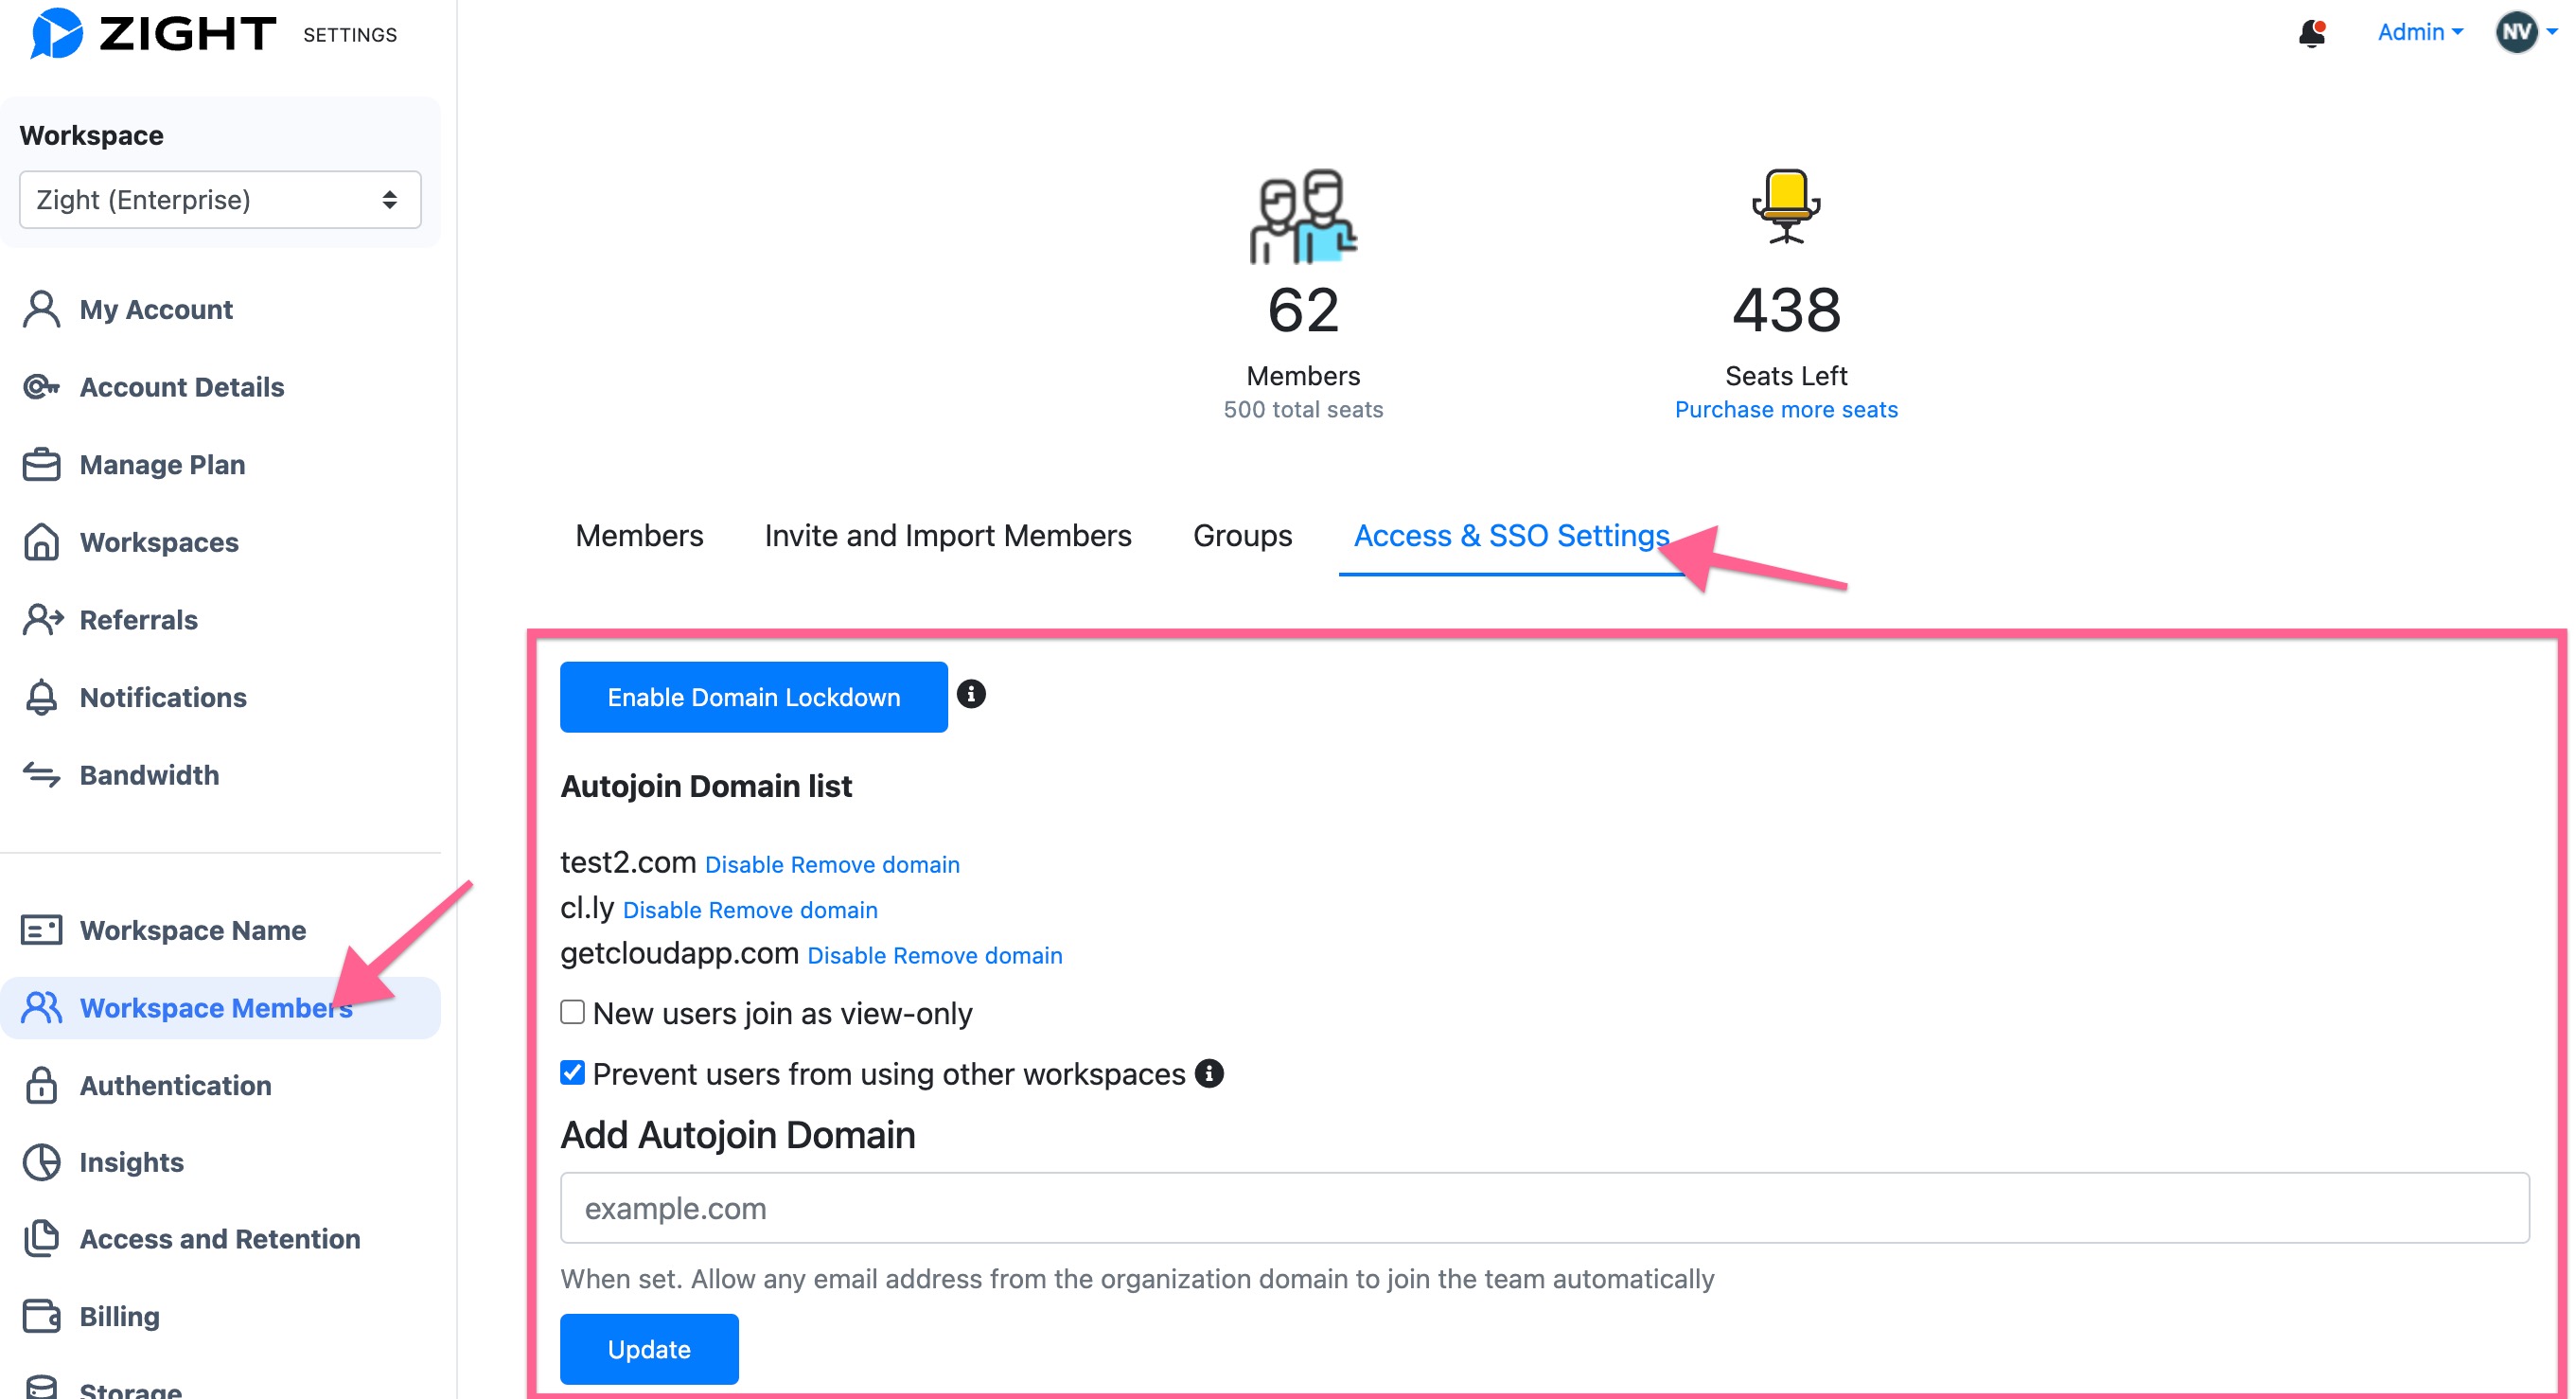Click the NV user avatar

[2516, 32]
